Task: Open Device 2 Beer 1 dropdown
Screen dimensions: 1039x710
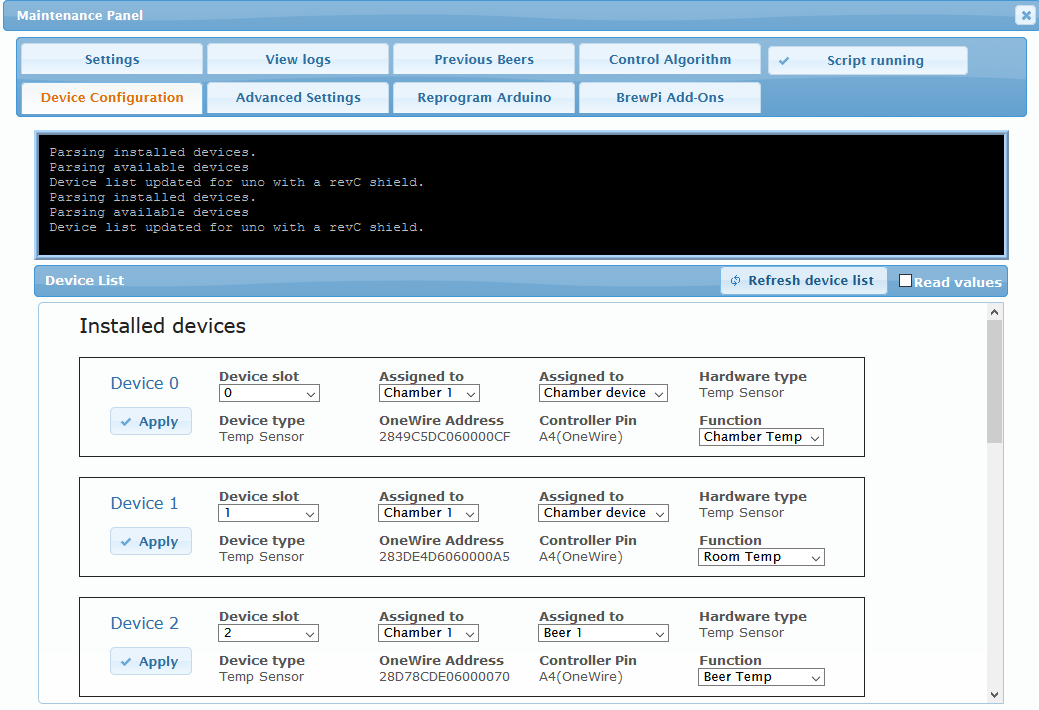Action: pyautogui.click(x=604, y=633)
